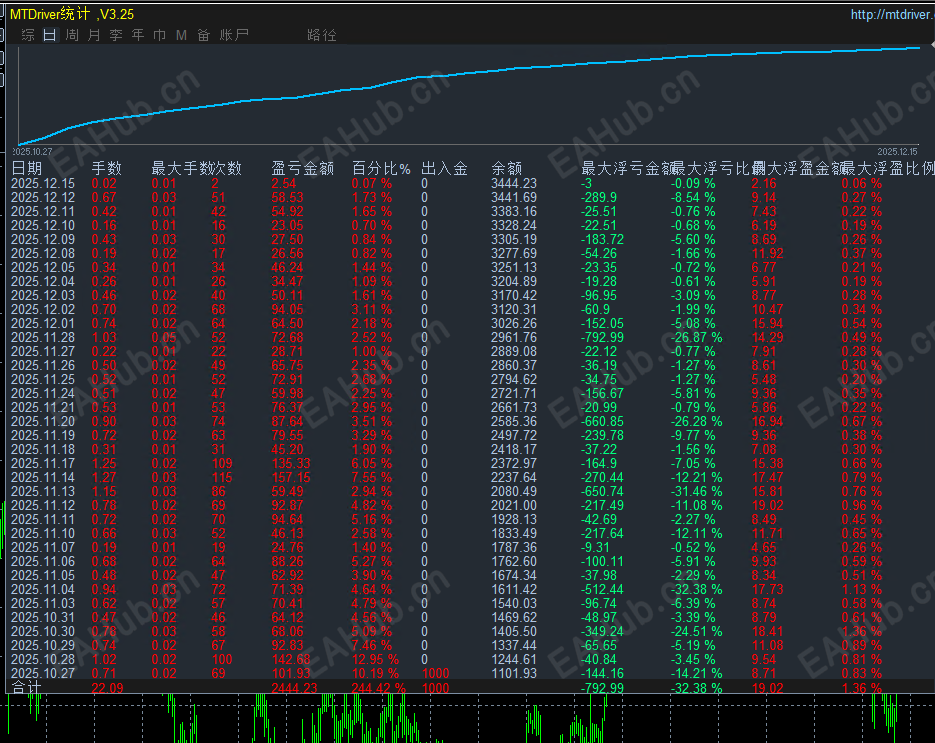Image resolution: width=935 pixels, height=743 pixels.
Task: Click the 最大手数 column header
Action: [x=181, y=169]
